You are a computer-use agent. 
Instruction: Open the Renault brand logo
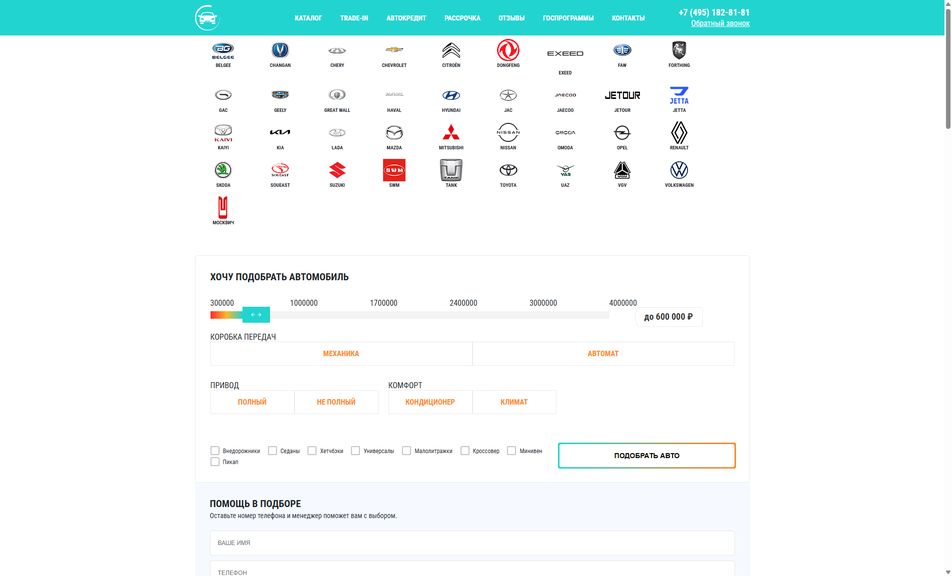[679, 132]
